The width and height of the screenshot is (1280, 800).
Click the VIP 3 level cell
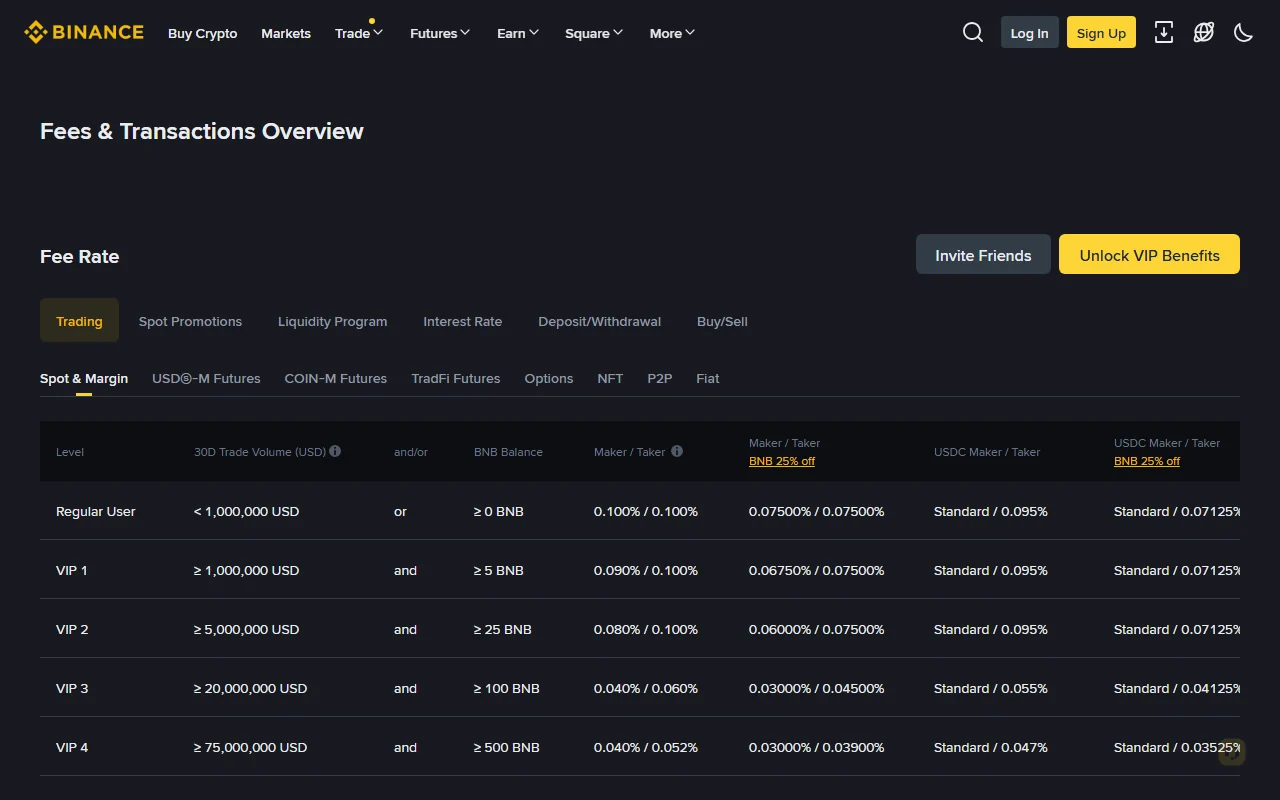point(72,688)
